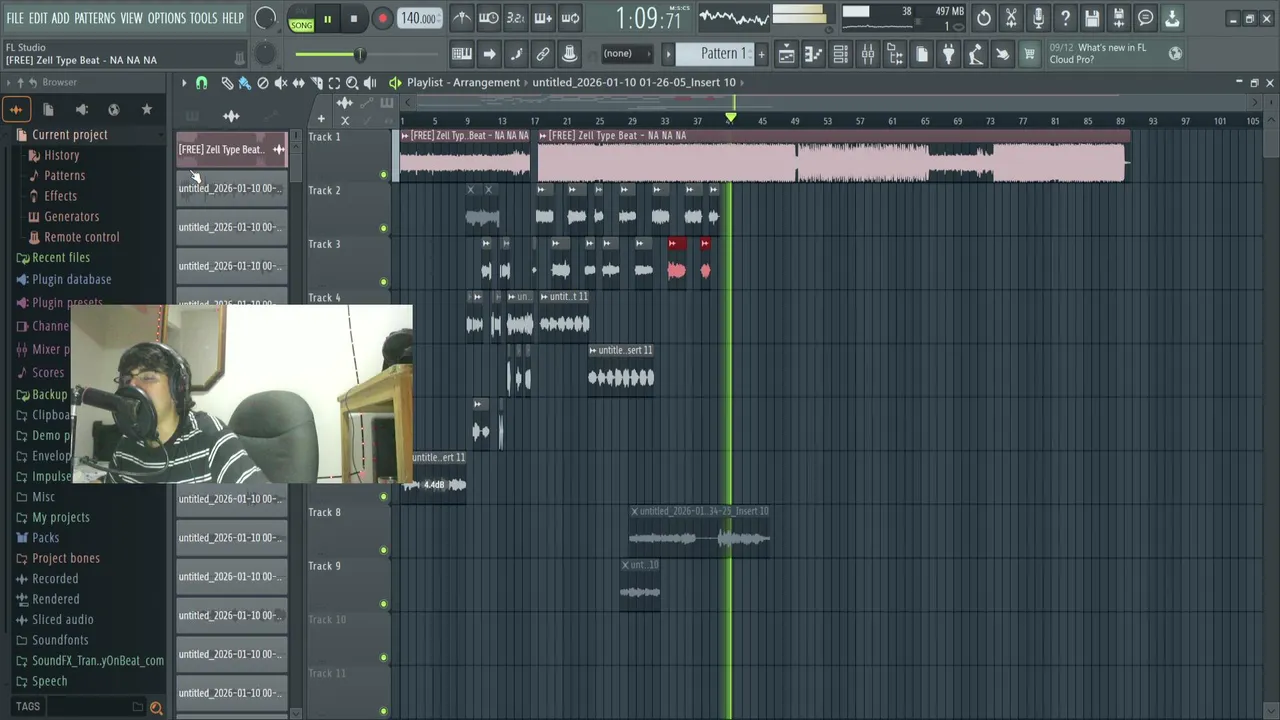Start one-click recording with microphone icon
The height and width of the screenshot is (720, 1280).
tap(1038, 18)
